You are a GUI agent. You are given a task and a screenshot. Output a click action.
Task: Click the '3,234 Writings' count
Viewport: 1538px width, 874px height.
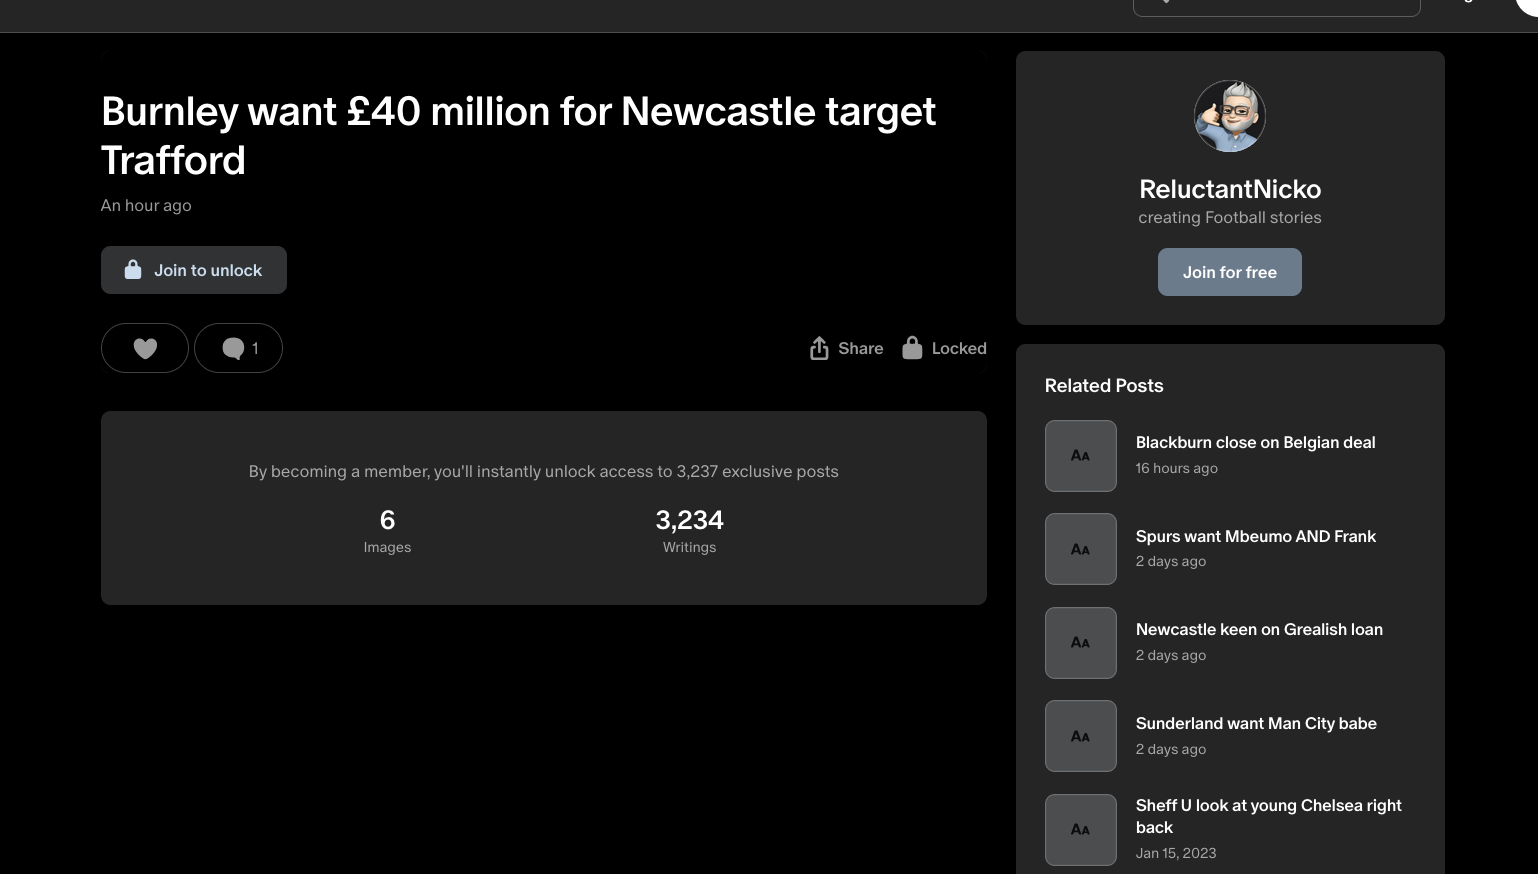tap(689, 531)
